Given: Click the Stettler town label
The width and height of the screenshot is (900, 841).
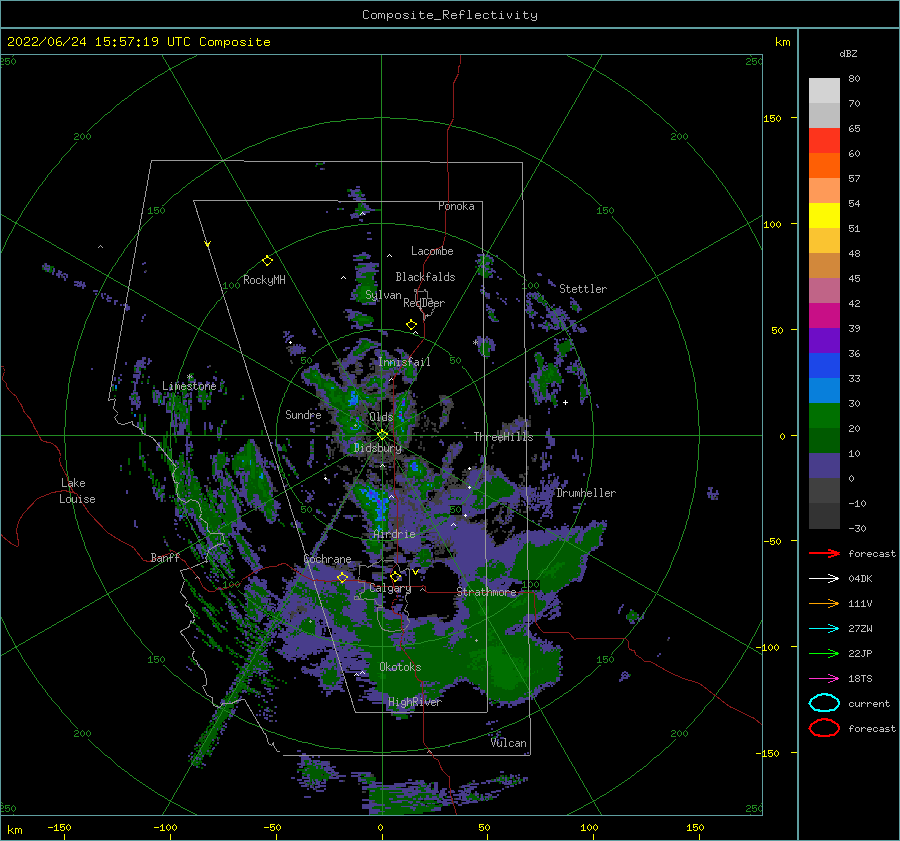Looking at the screenshot, I should (x=583, y=289).
